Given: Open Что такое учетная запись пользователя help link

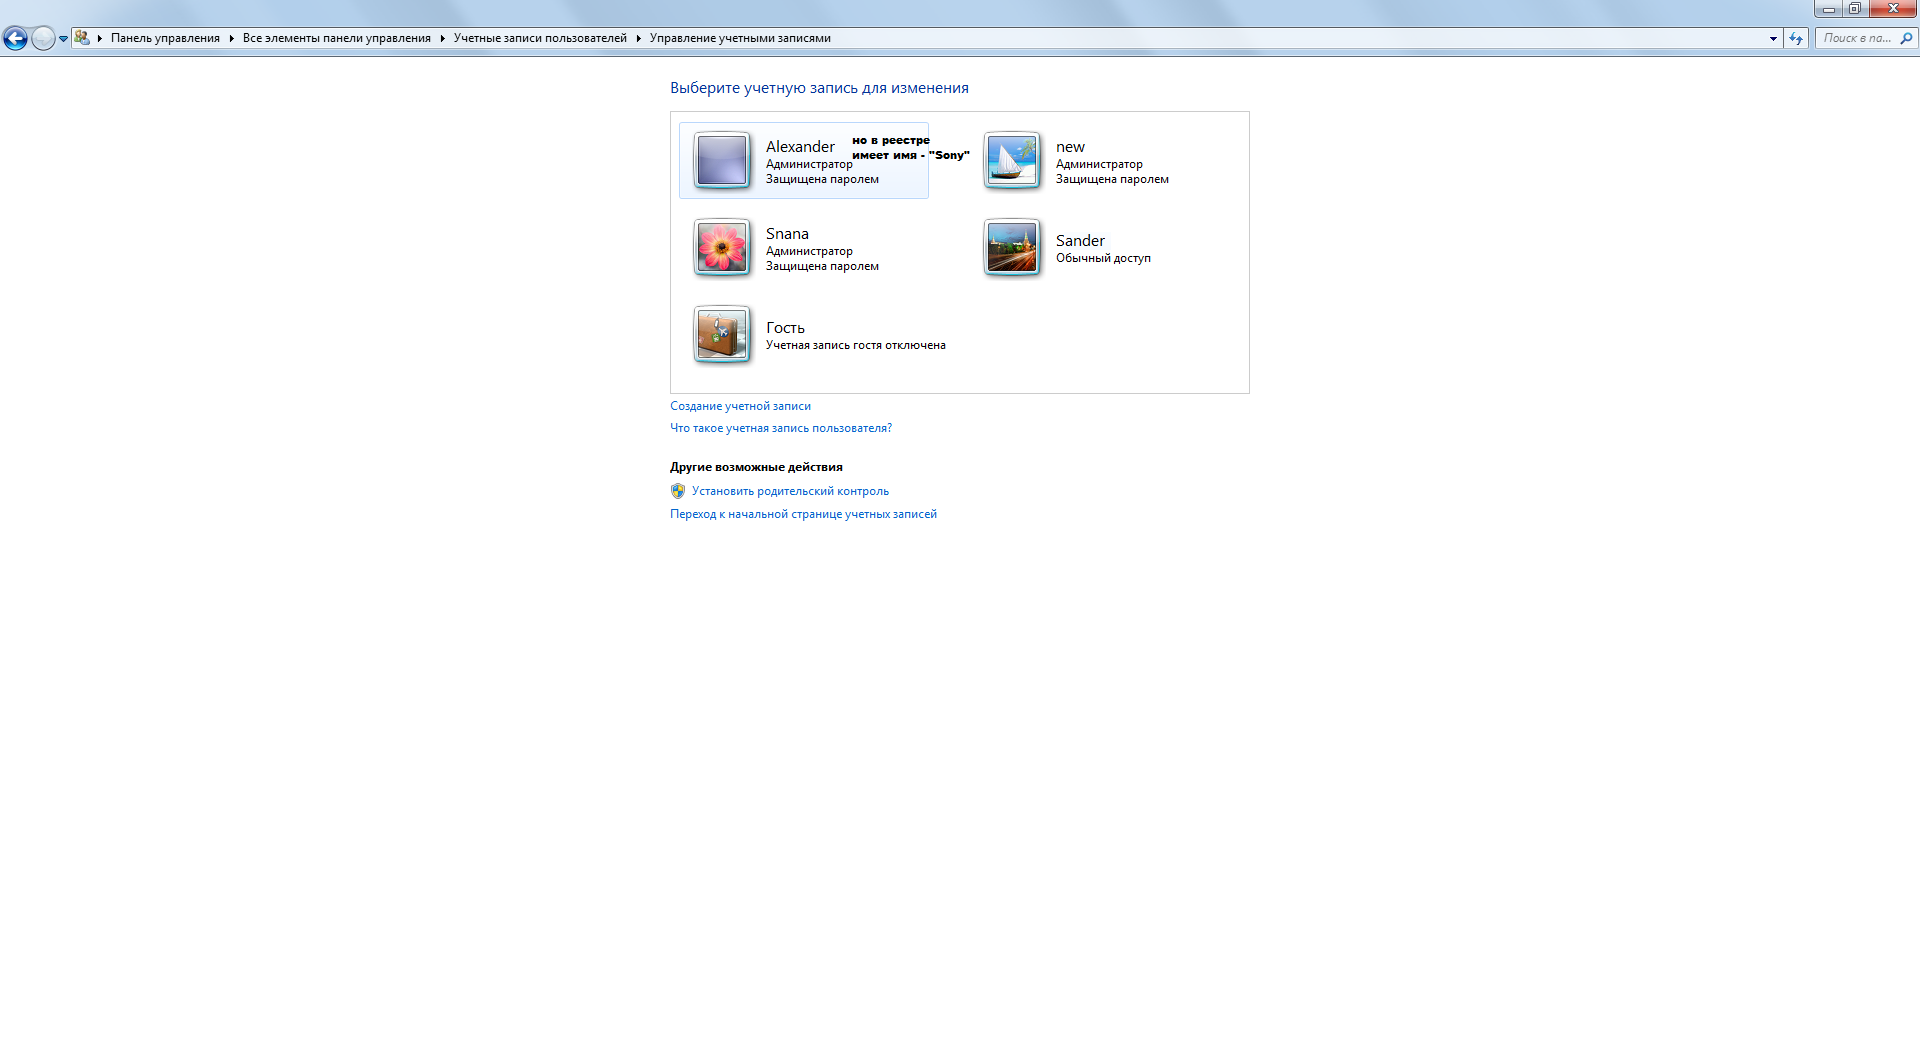Looking at the screenshot, I should pyautogui.click(x=781, y=428).
